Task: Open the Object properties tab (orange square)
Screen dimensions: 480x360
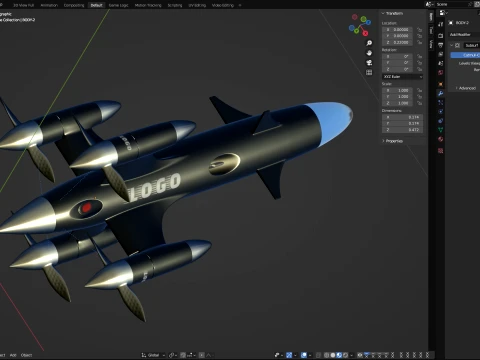Action: [441, 84]
